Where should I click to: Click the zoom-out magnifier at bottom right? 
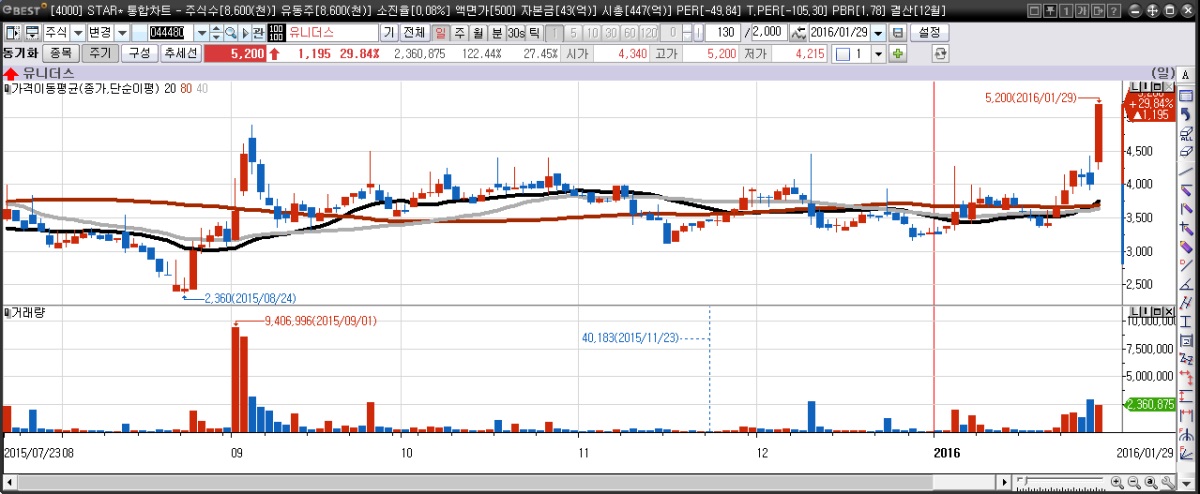click(1133, 483)
